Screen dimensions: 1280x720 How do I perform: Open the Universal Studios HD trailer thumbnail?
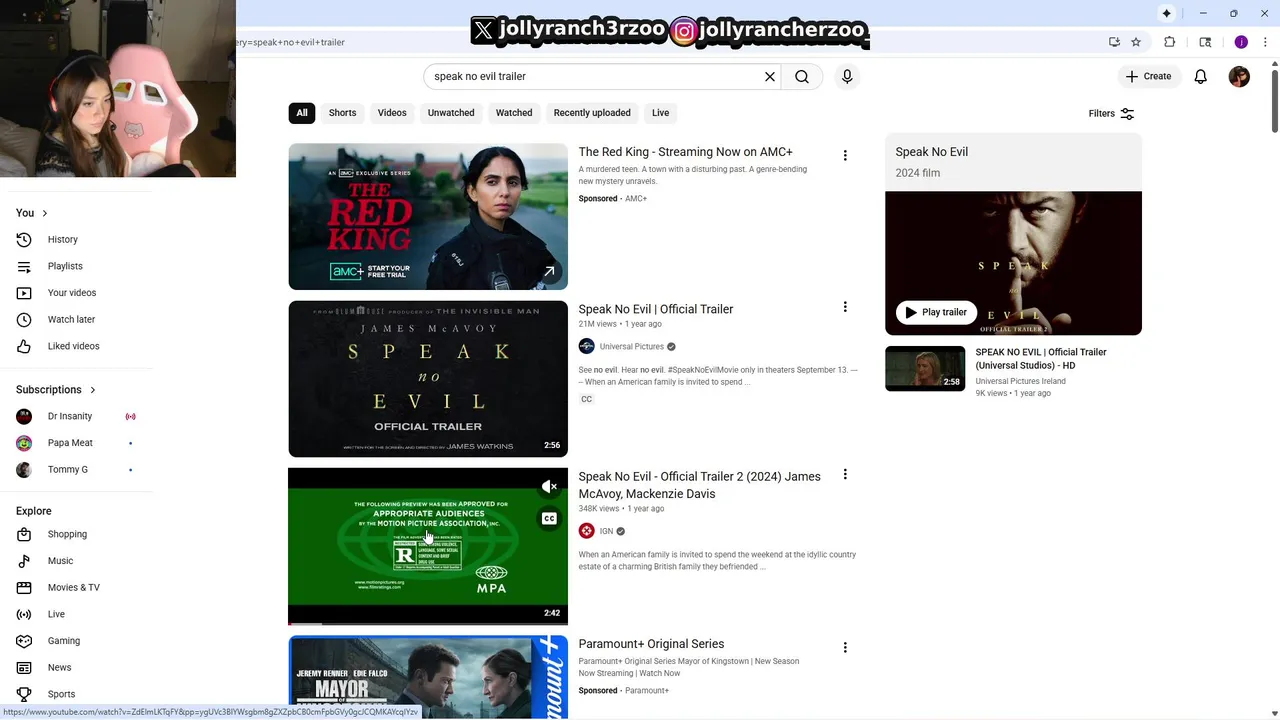tap(925, 368)
